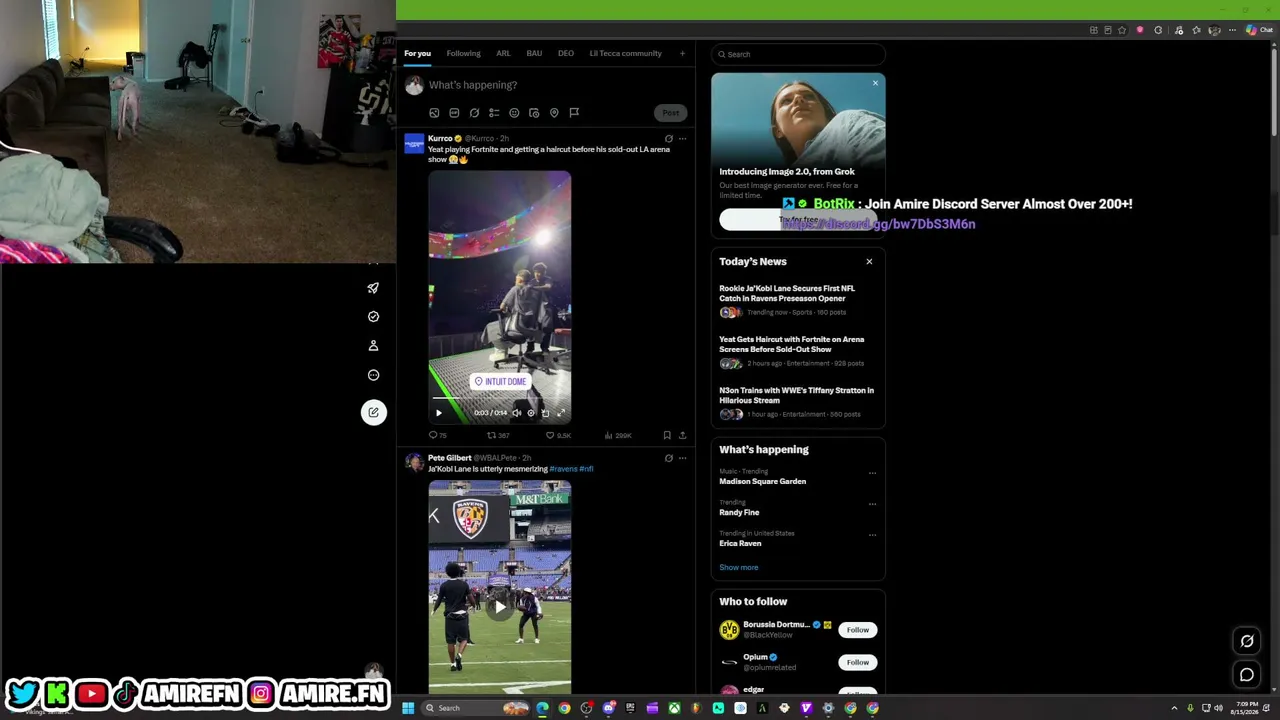Open Grok actions on Kurrco's post

tap(669, 138)
